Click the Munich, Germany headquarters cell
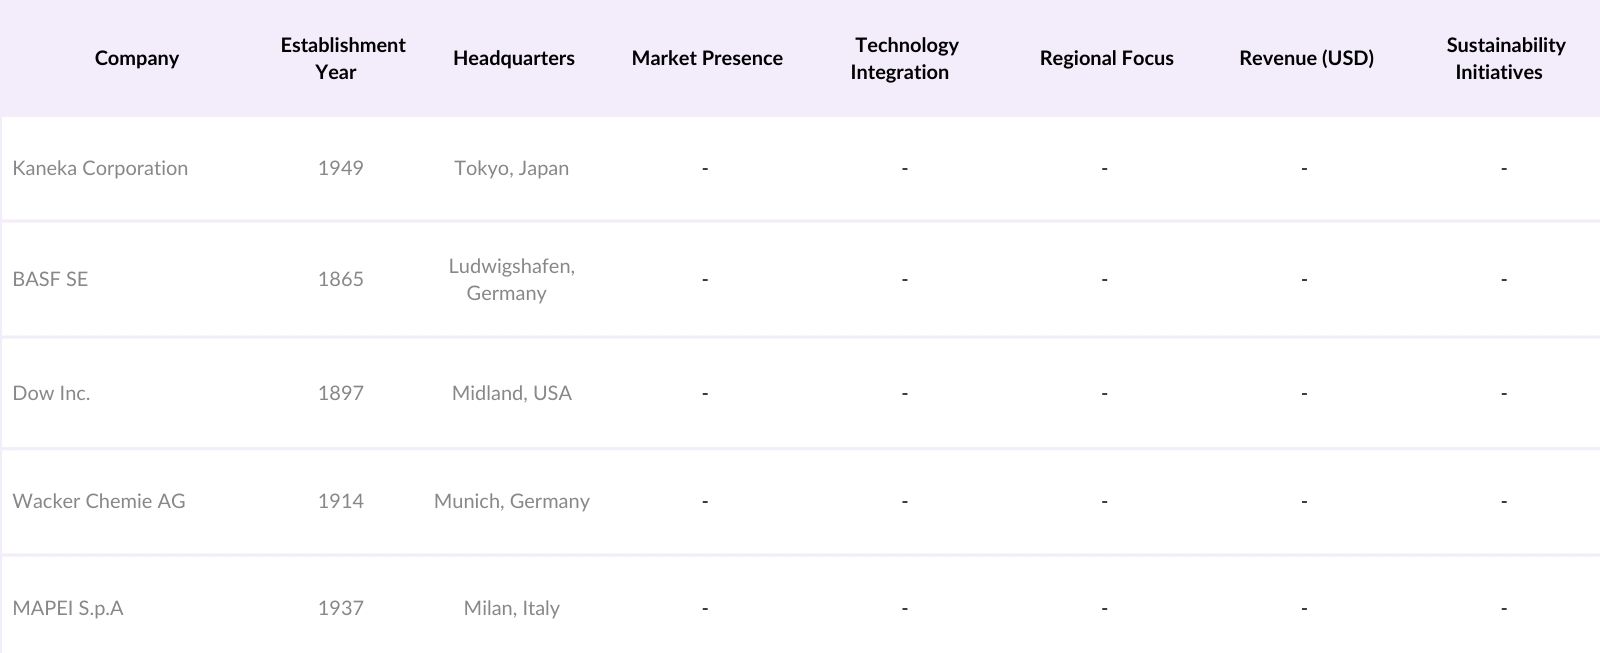1600x653 pixels. (511, 501)
